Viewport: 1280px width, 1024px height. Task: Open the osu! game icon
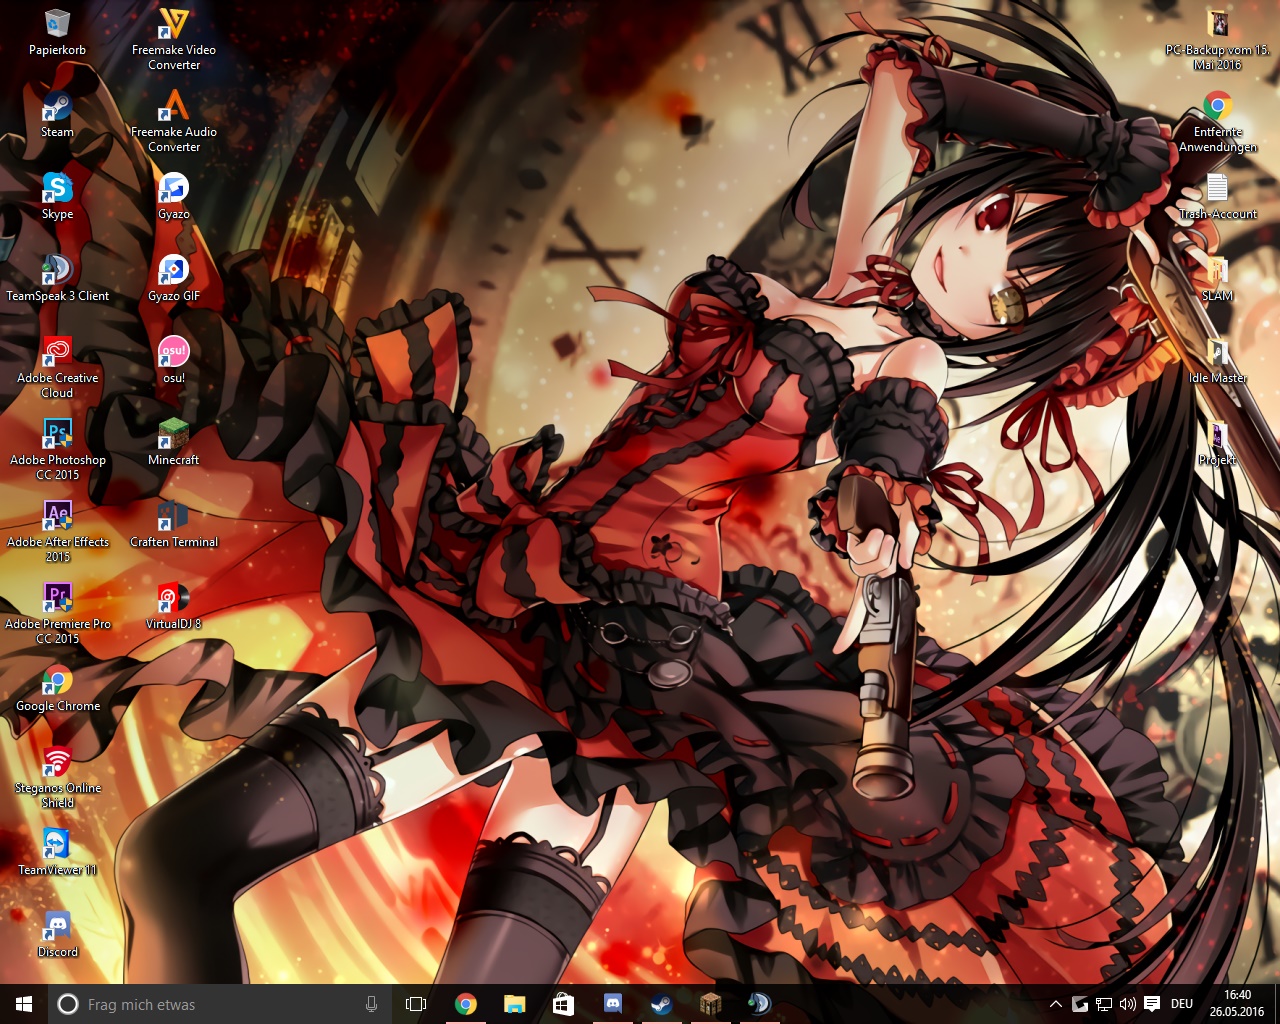pos(173,353)
